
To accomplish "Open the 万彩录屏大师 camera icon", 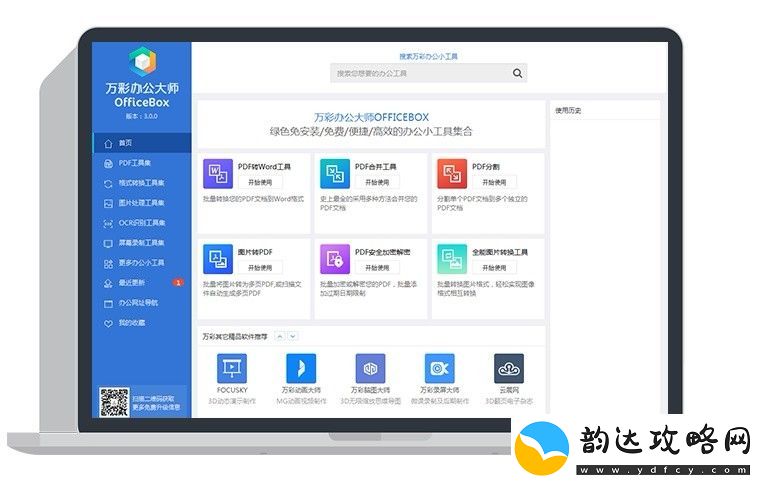I will click(x=440, y=368).
